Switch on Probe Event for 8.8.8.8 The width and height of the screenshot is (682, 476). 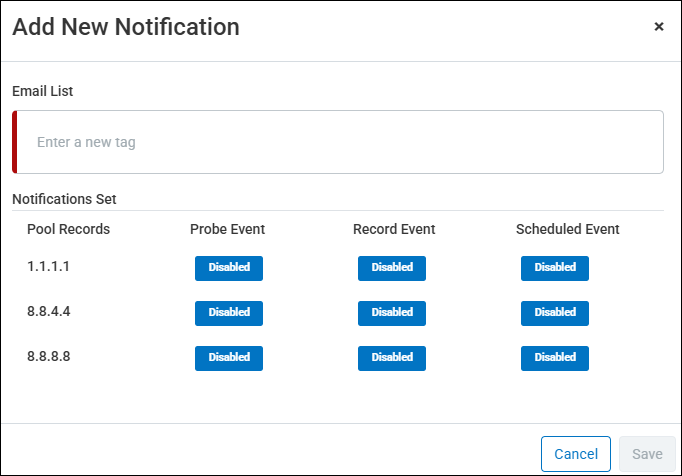click(229, 358)
